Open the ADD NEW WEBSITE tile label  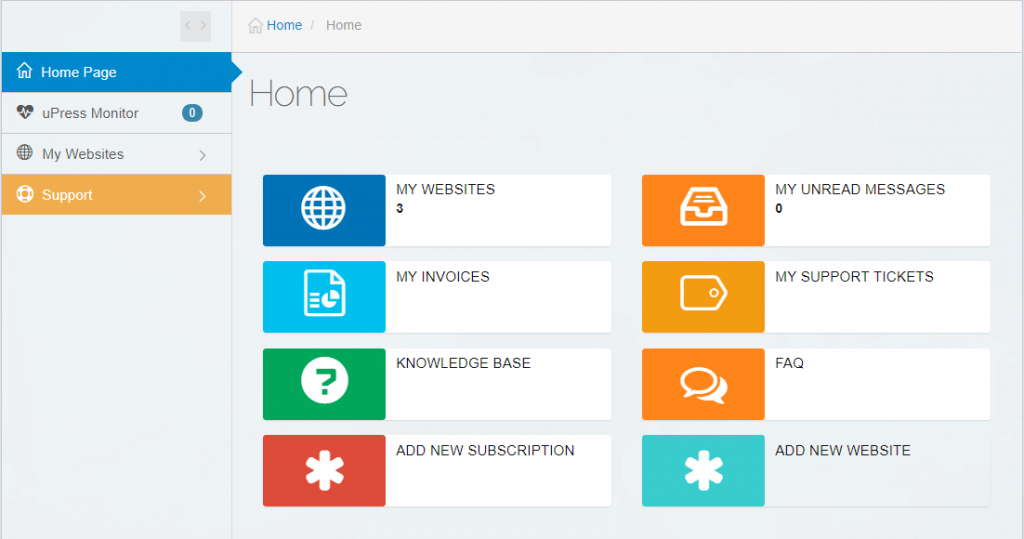(842, 451)
